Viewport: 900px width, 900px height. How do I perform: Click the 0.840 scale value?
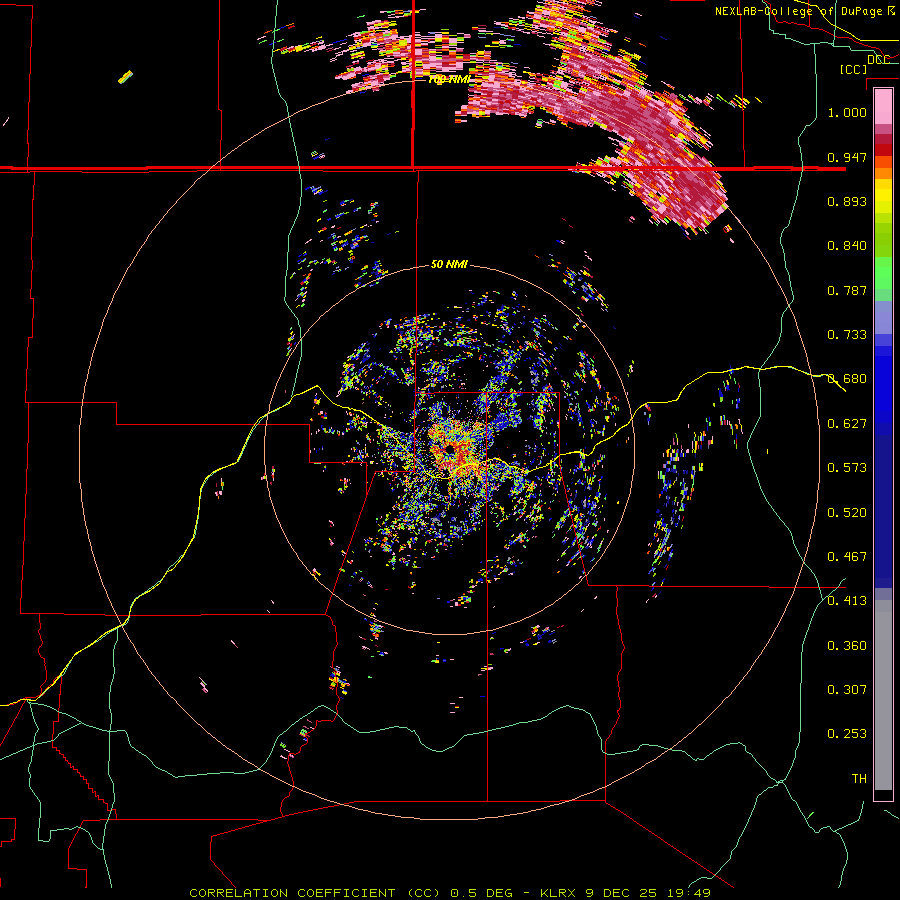[x=847, y=246]
